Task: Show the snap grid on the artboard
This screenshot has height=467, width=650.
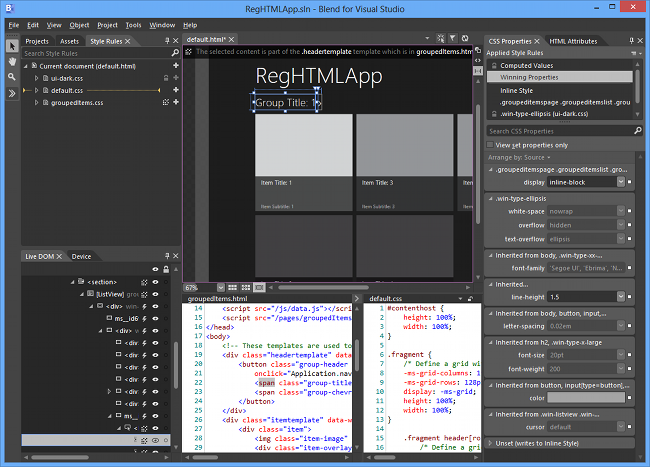Action: (233, 287)
